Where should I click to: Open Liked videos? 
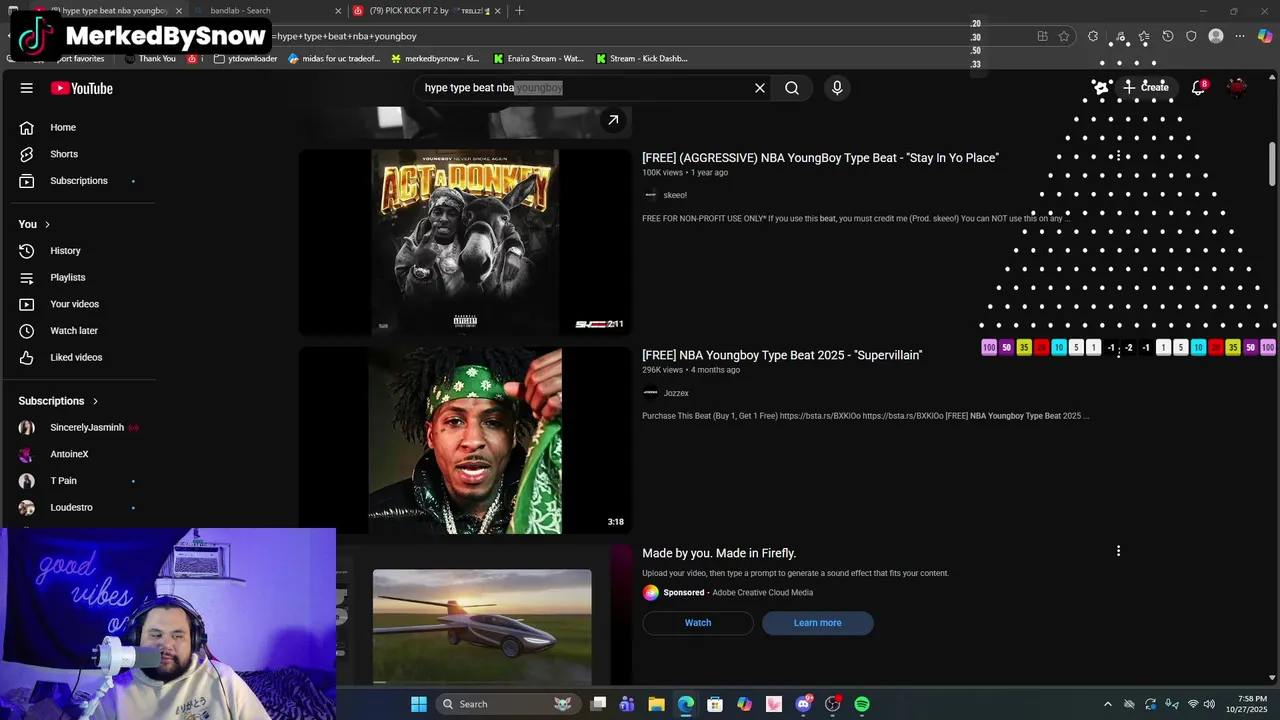click(x=78, y=357)
